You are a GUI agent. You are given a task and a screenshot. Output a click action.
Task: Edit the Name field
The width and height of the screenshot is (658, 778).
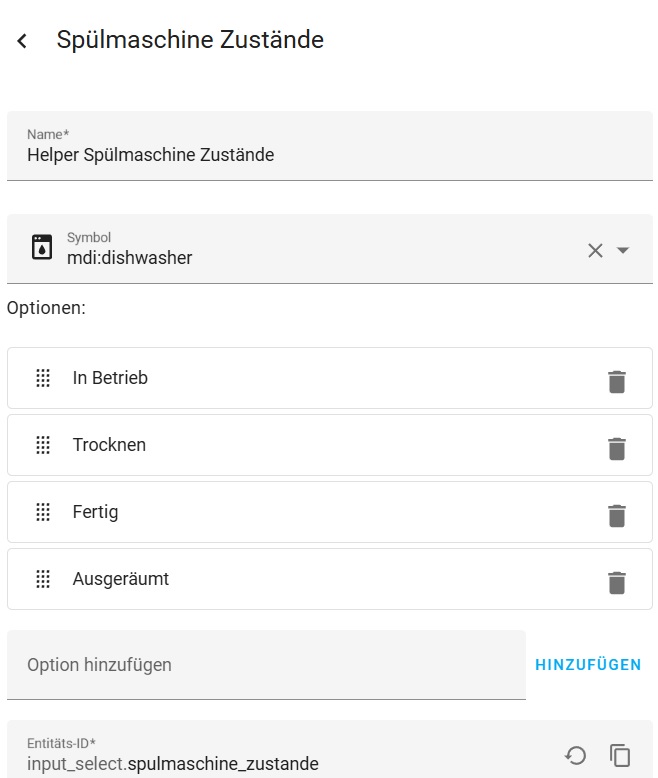click(x=330, y=155)
